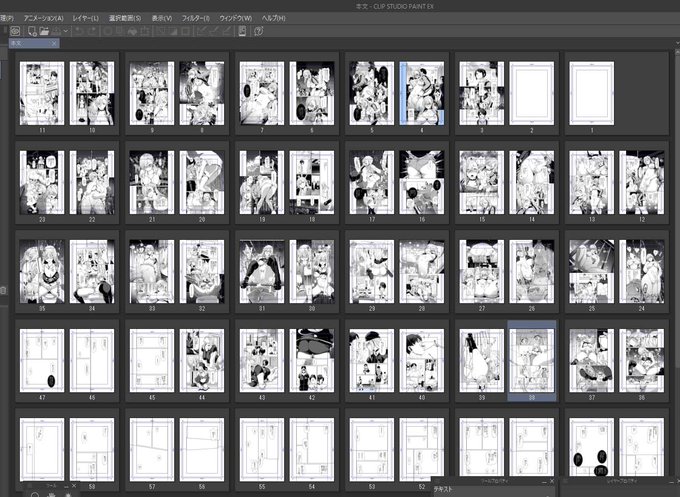Open the 表示(V) menu

(162, 18)
